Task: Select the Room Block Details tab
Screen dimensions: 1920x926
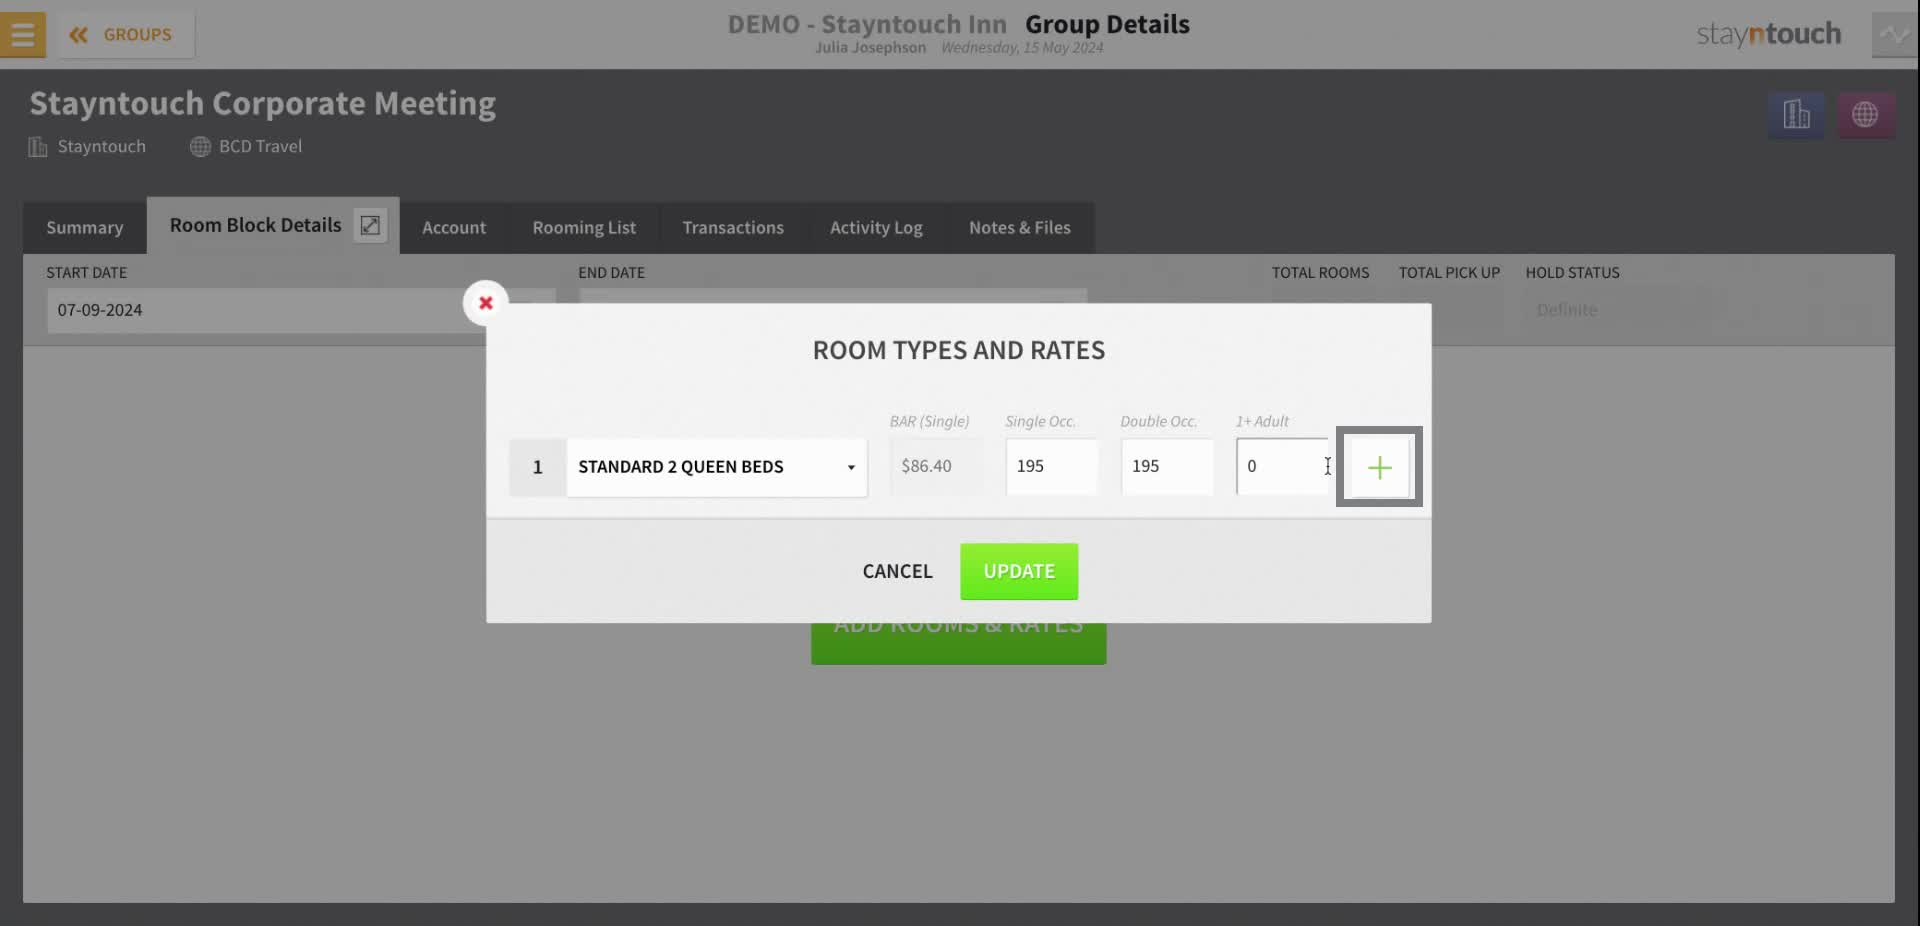Action: [255, 225]
